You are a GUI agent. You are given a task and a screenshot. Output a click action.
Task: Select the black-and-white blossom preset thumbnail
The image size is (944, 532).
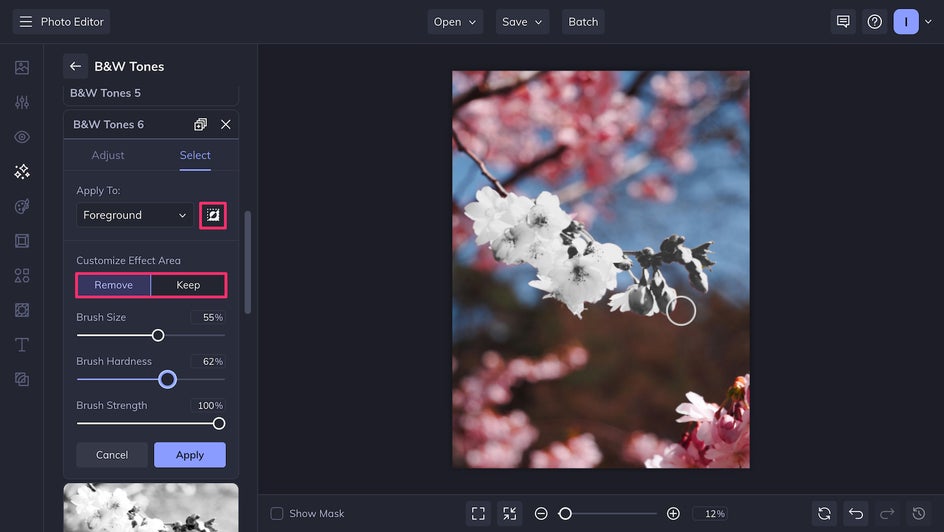tap(151, 507)
